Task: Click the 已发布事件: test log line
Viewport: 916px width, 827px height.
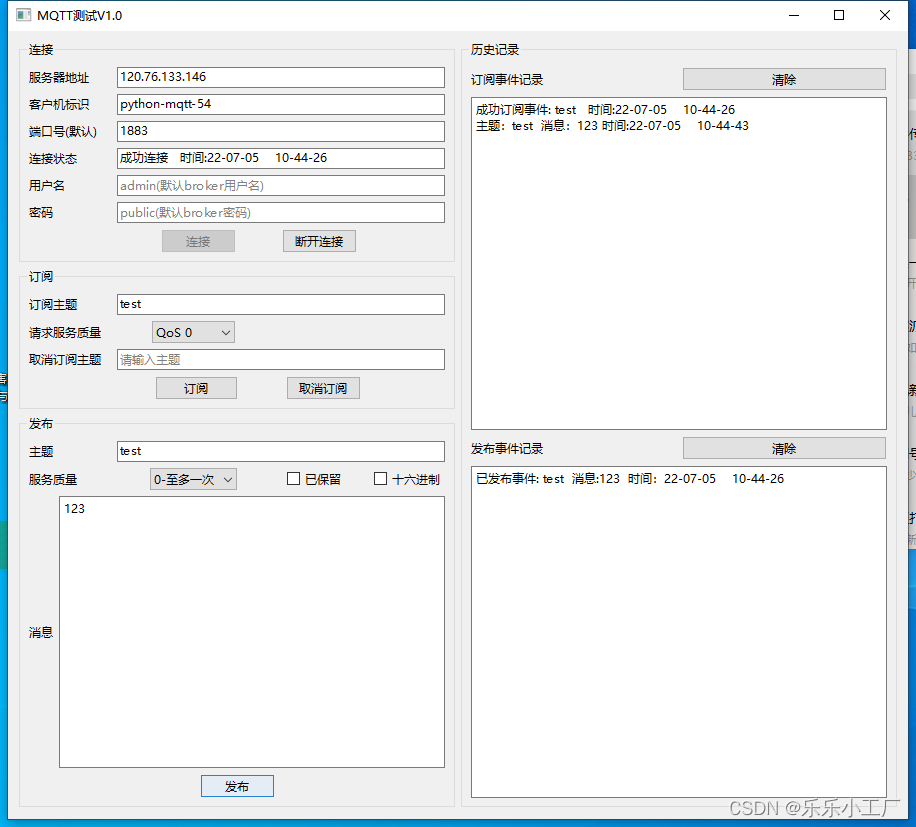Action: (x=630, y=479)
